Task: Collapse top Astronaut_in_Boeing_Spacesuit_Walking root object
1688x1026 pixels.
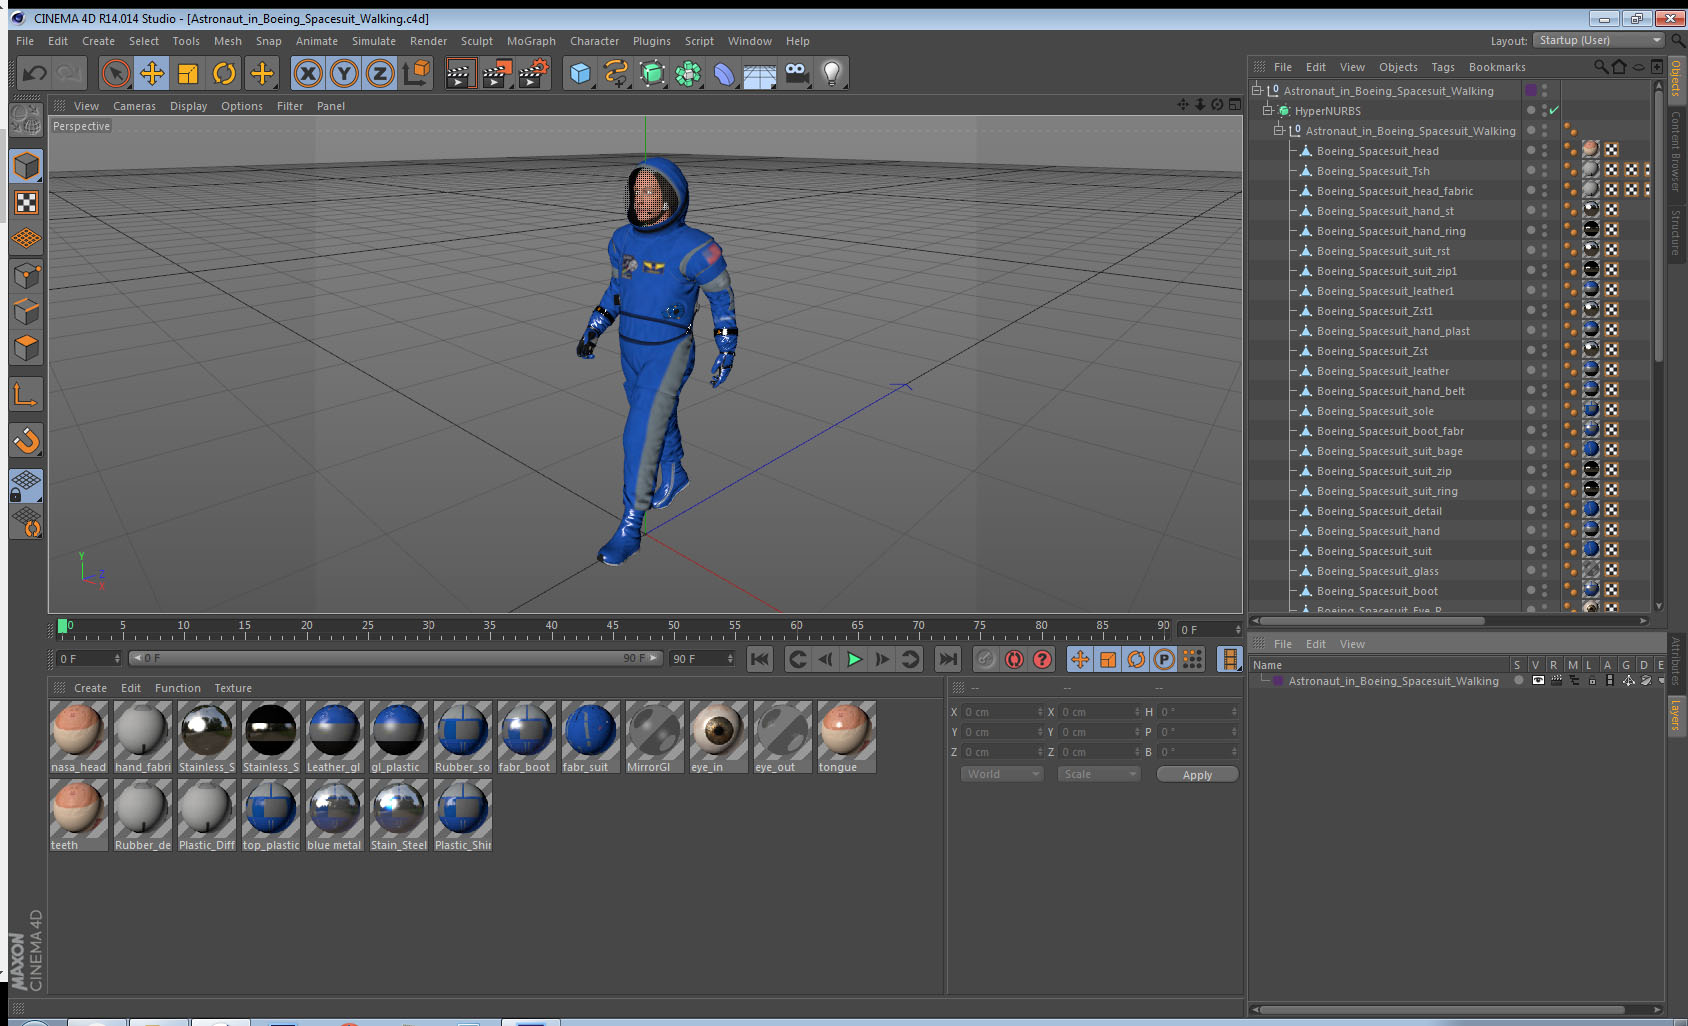Action: point(1256,91)
